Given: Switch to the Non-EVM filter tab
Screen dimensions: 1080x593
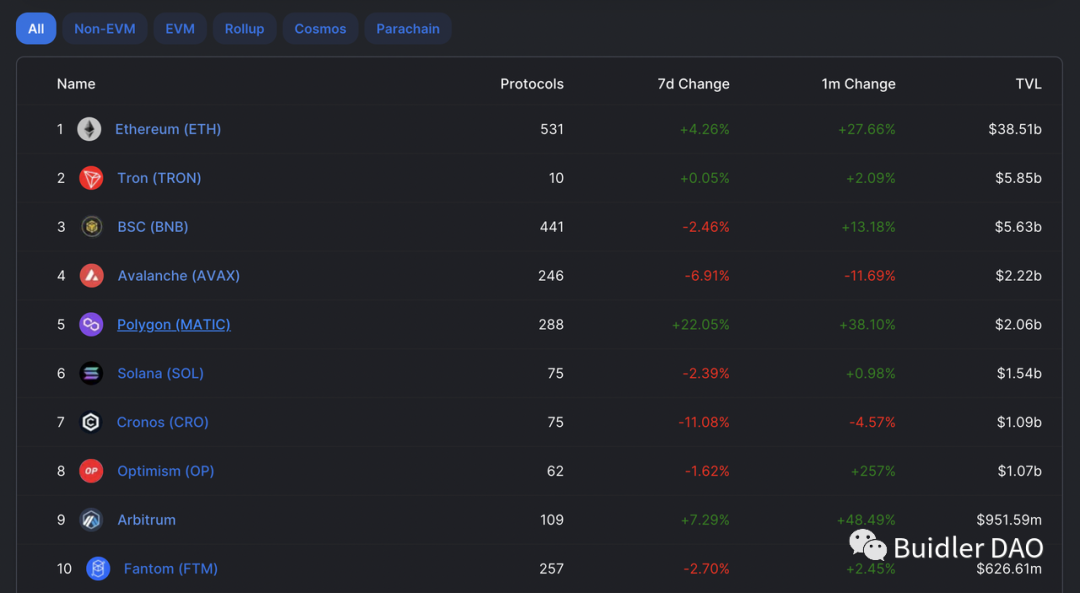Looking at the screenshot, I should point(105,29).
